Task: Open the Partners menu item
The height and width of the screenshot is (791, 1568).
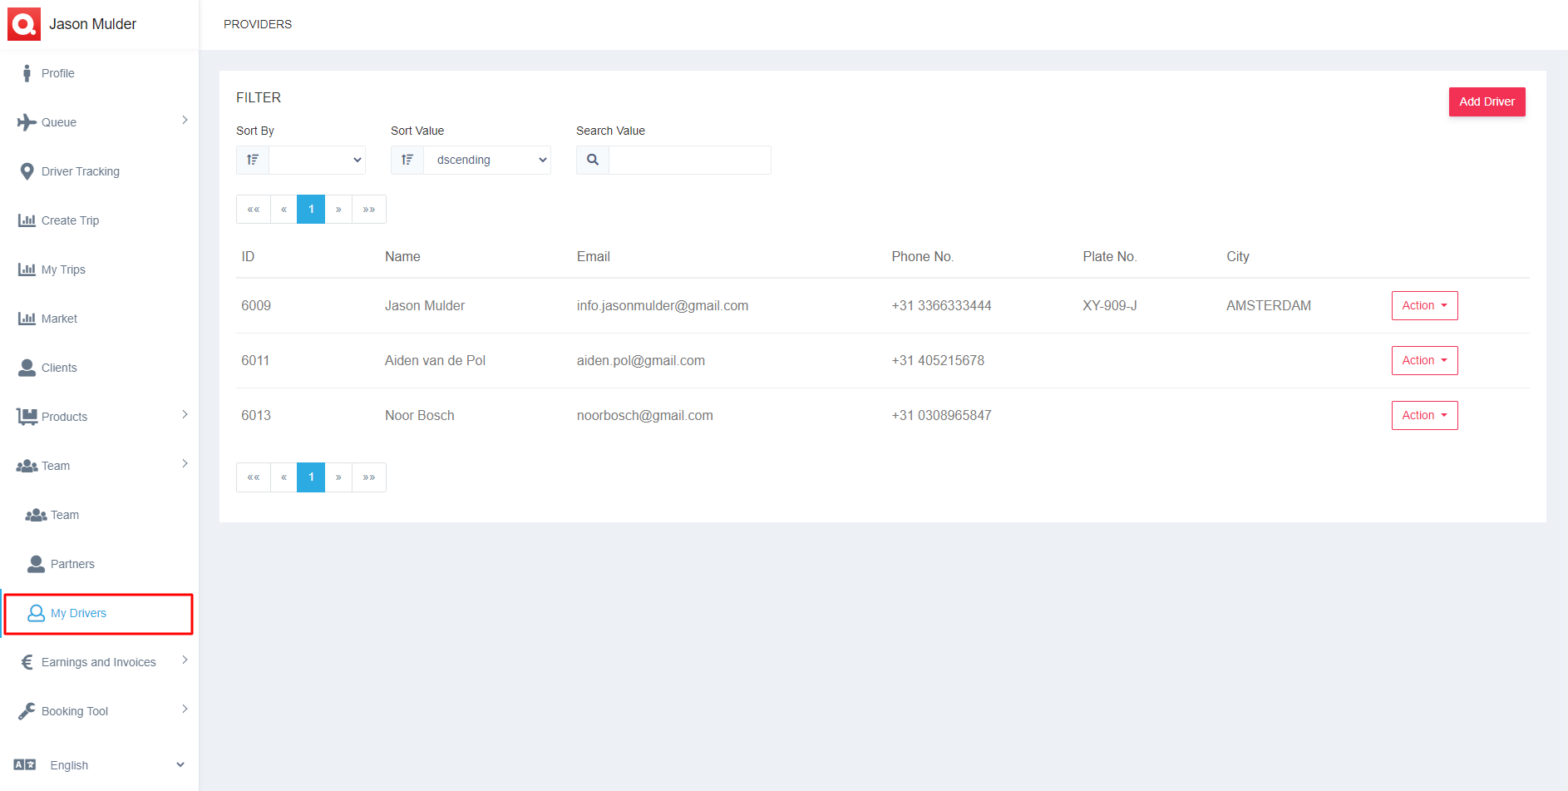Action: [x=72, y=564]
